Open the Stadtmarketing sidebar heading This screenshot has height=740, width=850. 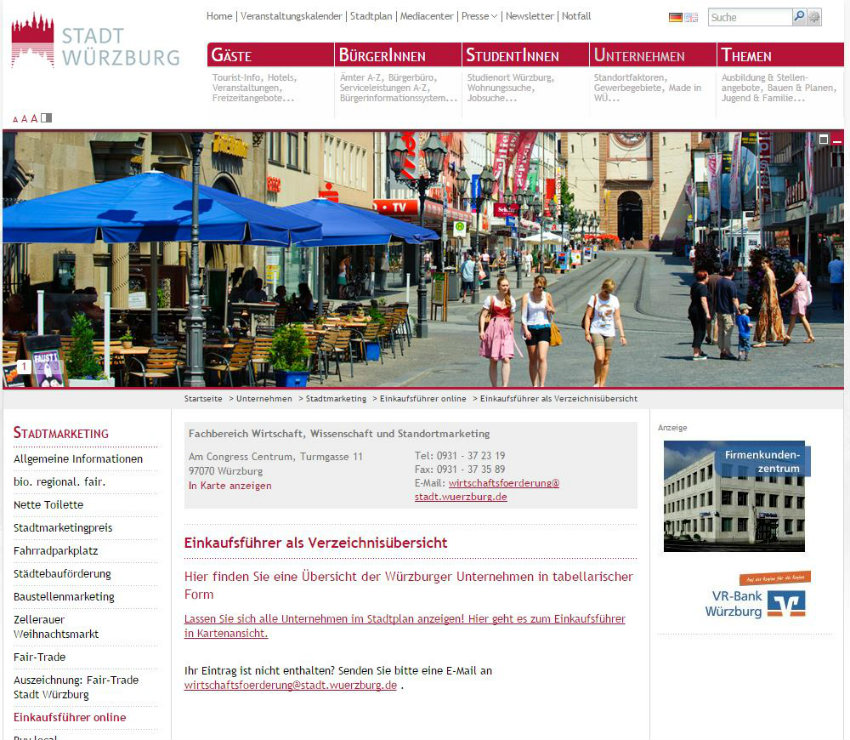(x=61, y=433)
